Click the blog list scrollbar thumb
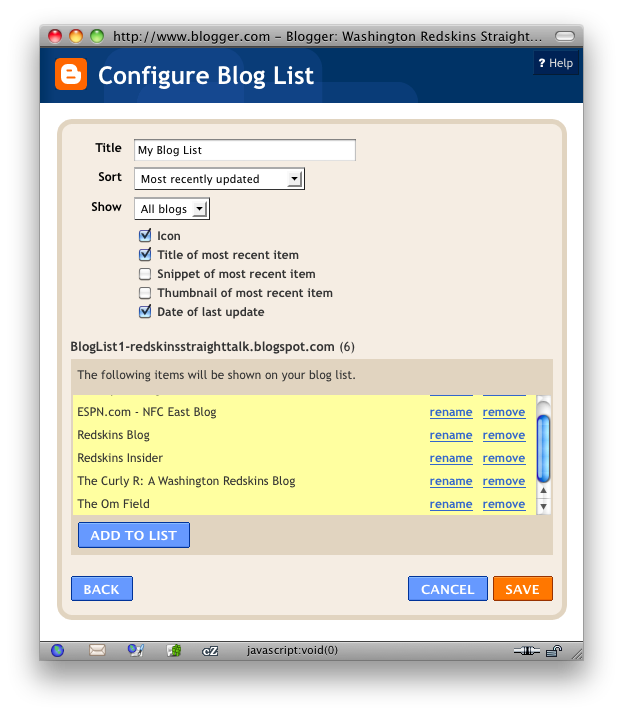The width and height of the screenshot is (623, 715). [x=543, y=449]
